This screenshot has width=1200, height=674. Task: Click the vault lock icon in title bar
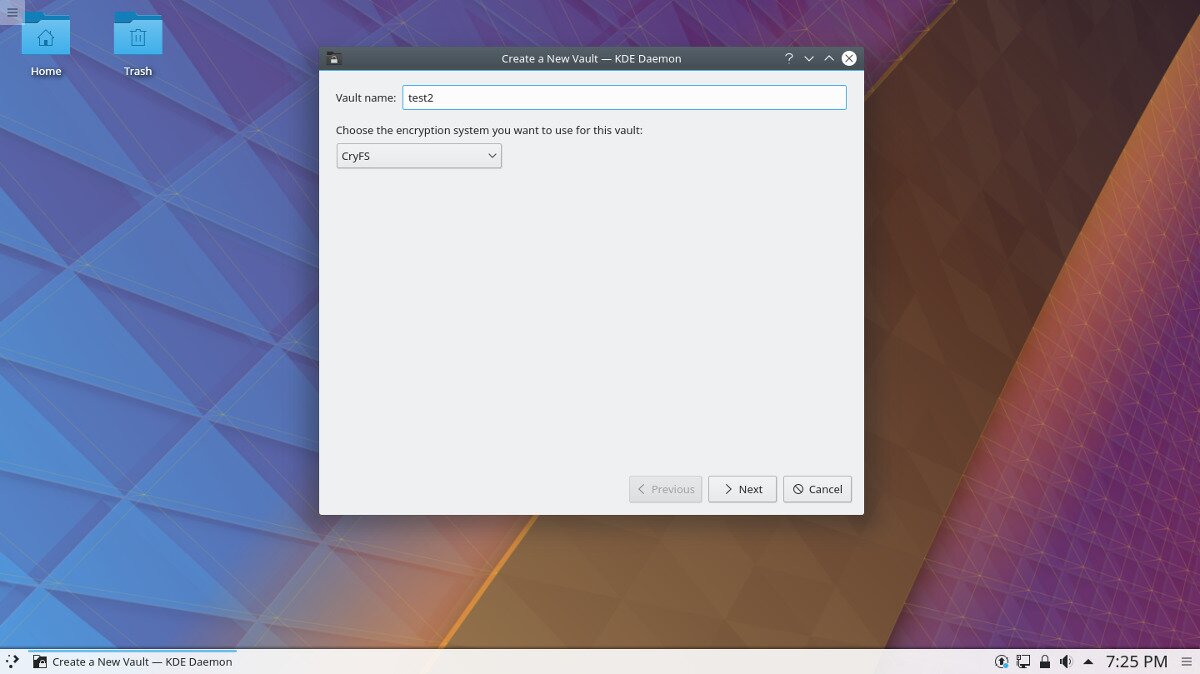[x=333, y=59]
